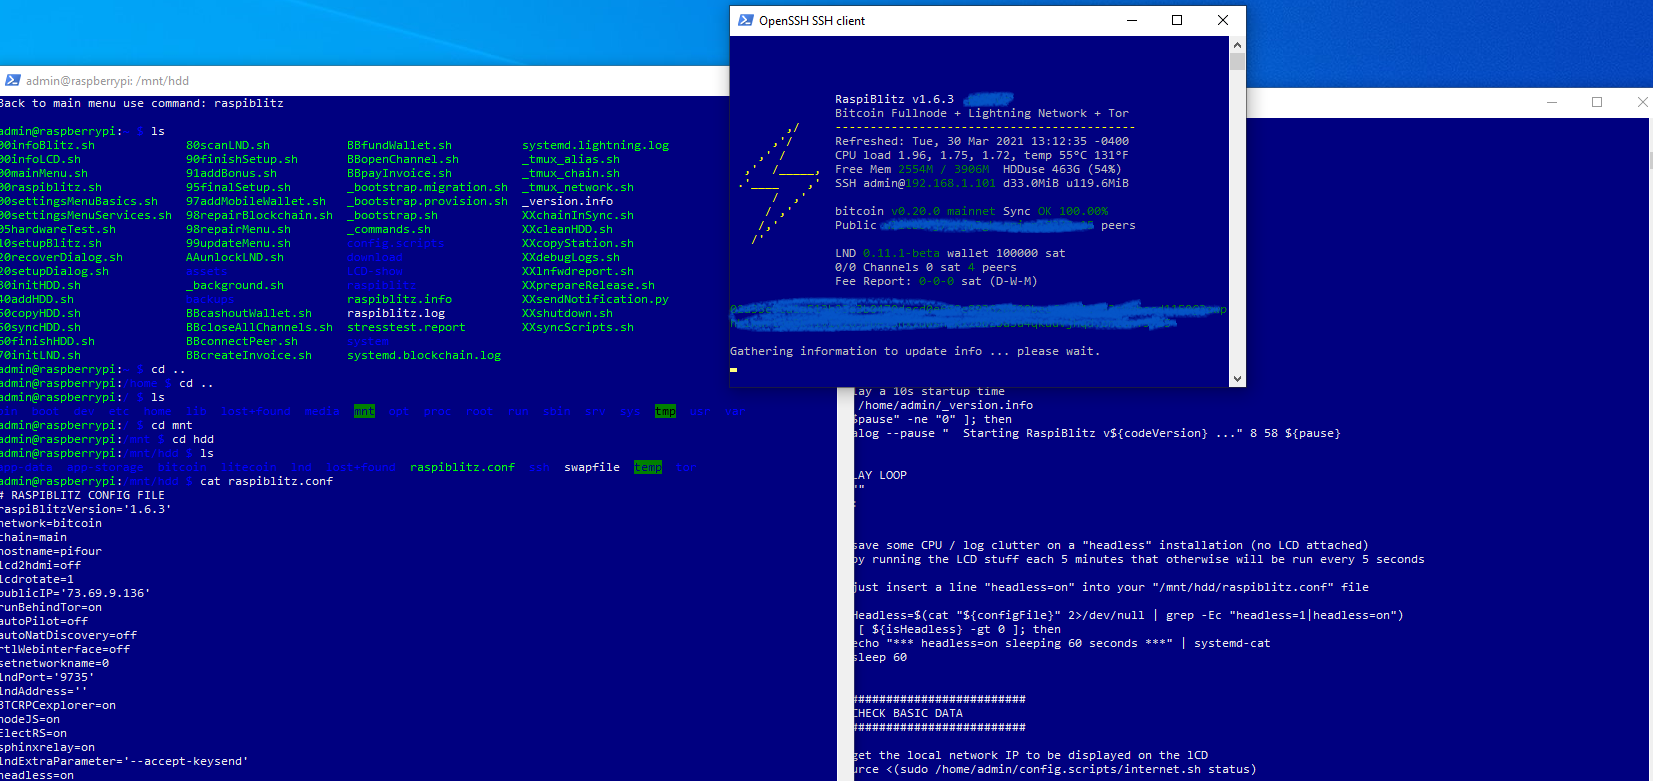
Task: Maximize the OpenSSH SSH client window
Action: click(1177, 20)
